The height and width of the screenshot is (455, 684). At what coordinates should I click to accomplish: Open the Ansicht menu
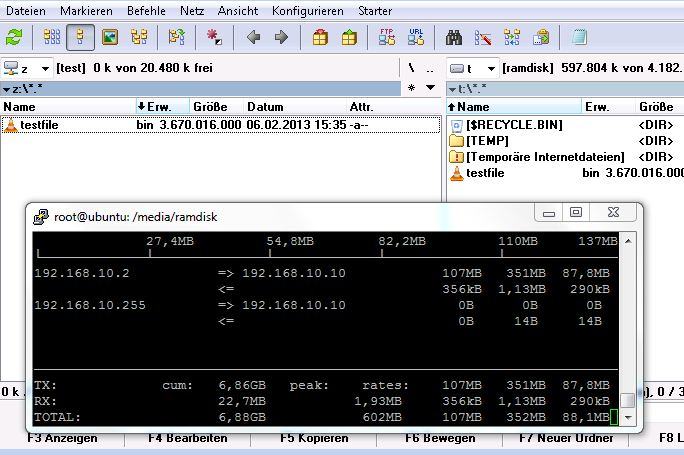pos(238,11)
